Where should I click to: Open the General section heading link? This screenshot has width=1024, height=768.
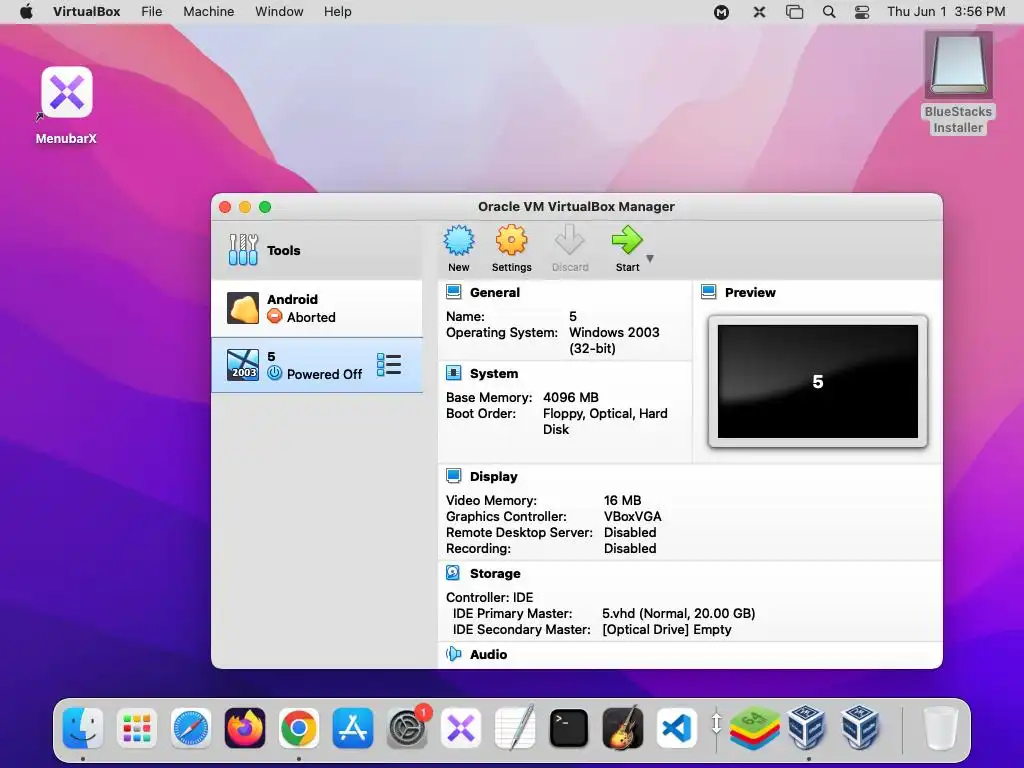[495, 293]
